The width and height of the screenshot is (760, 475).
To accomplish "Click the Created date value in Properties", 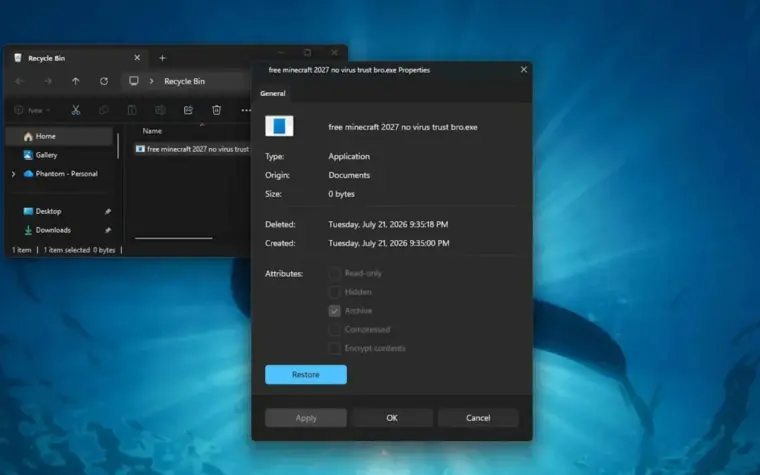I will point(389,243).
